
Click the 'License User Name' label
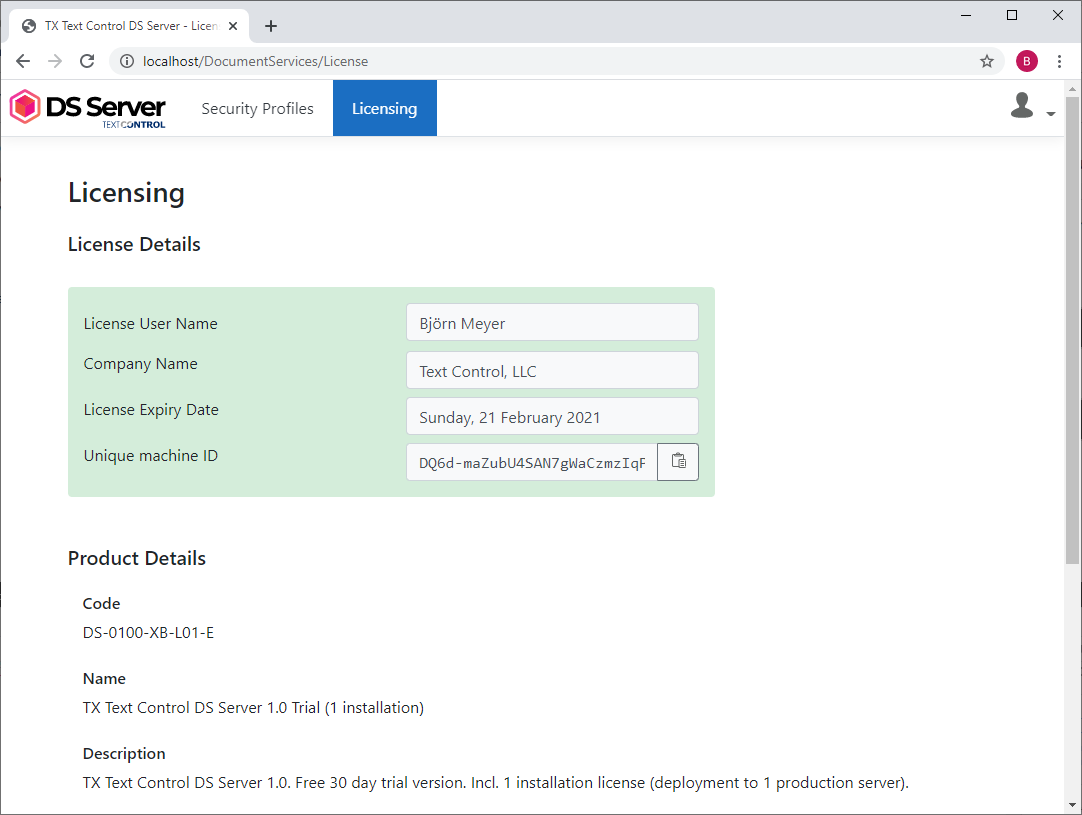coord(150,324)
